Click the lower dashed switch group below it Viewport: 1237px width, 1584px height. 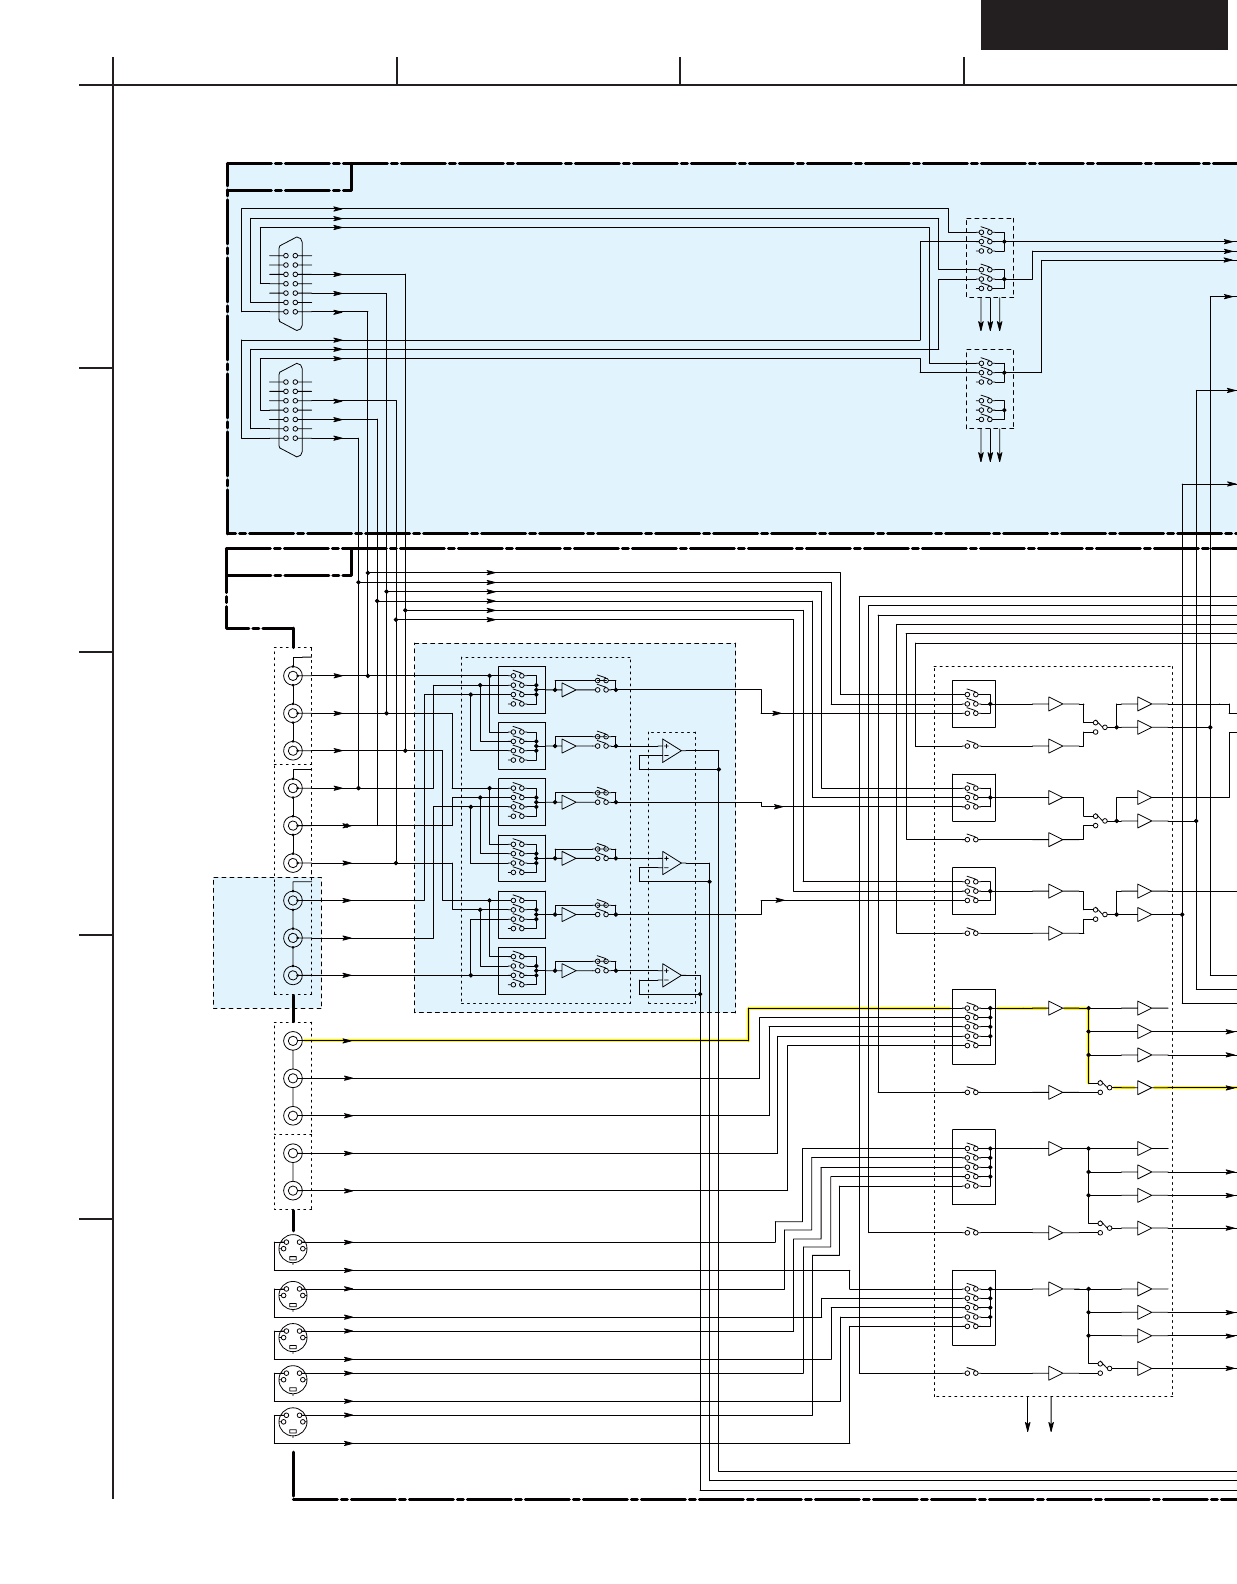[990, 389]
